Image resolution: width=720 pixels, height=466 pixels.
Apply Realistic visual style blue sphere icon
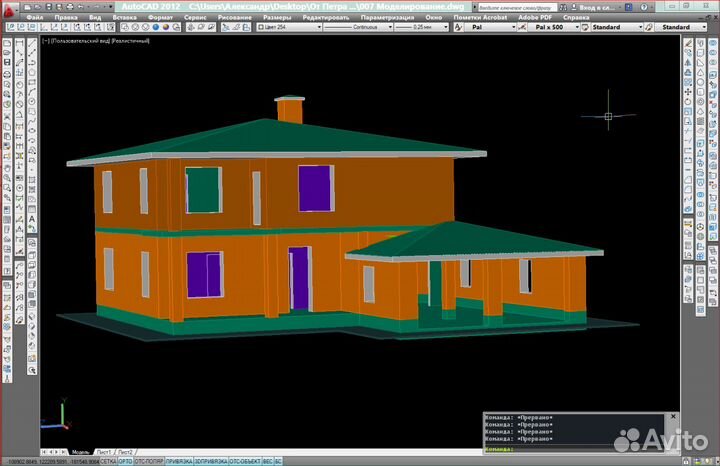tap(156, 27)
